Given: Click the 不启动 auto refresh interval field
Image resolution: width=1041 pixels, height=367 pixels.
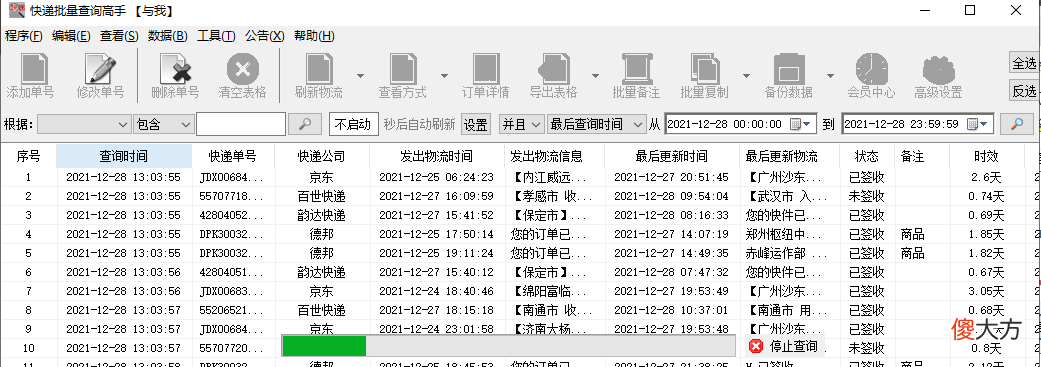Looking at the screenshot, I should [353, 124].
